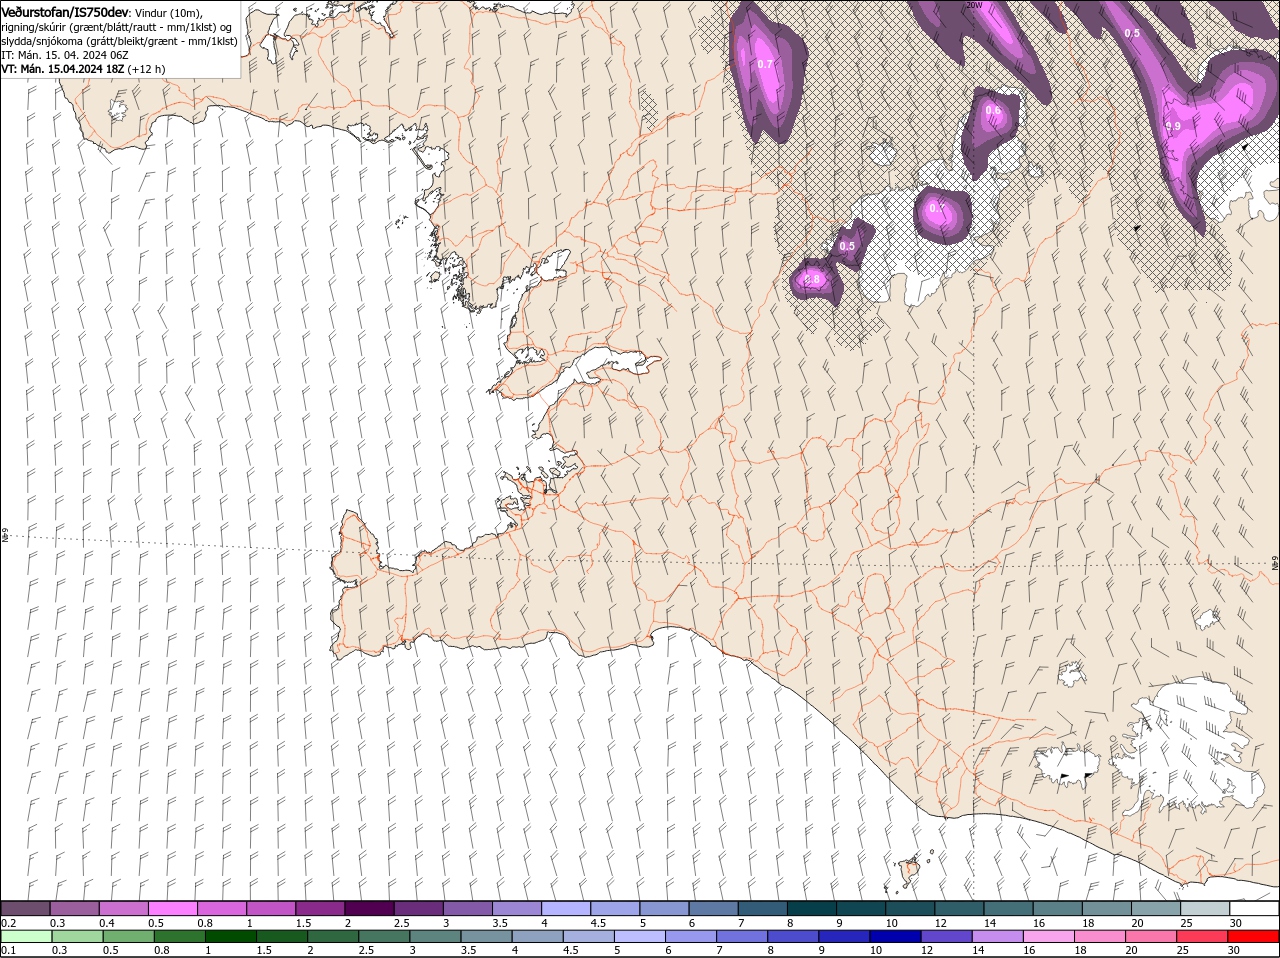Select the upper legend swatch between 0.5 and 0.8

click(x=173, y=908)
